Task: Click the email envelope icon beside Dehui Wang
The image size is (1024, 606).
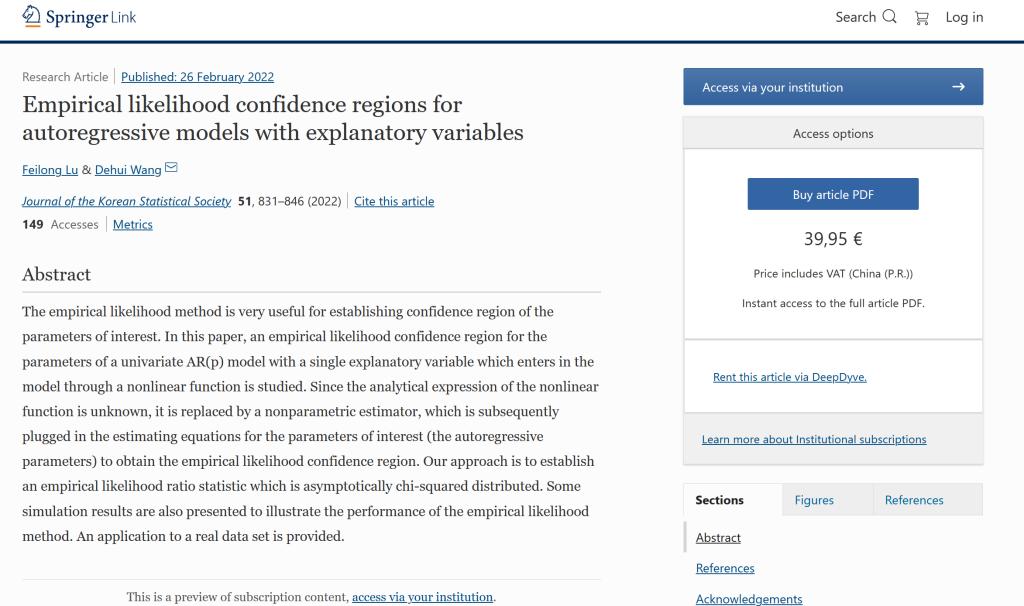Action: coord(171,168)
